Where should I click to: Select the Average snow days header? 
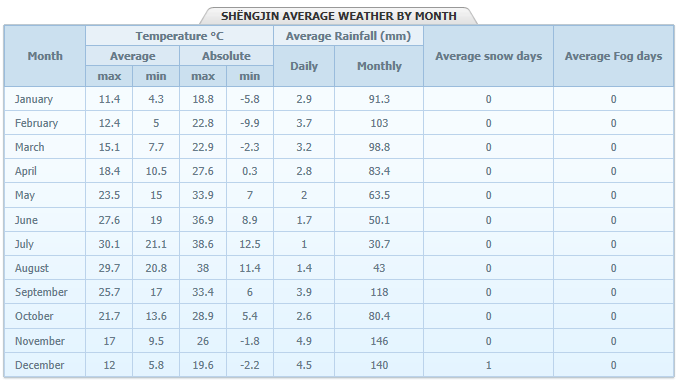point(488,56)
